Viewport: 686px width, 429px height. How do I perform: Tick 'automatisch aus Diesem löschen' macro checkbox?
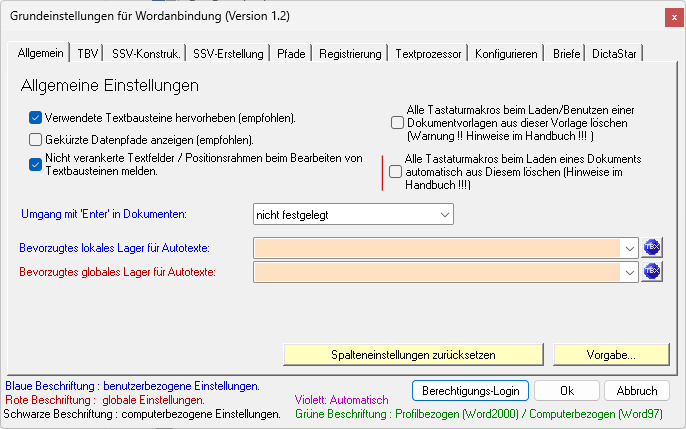click(396, 173)
